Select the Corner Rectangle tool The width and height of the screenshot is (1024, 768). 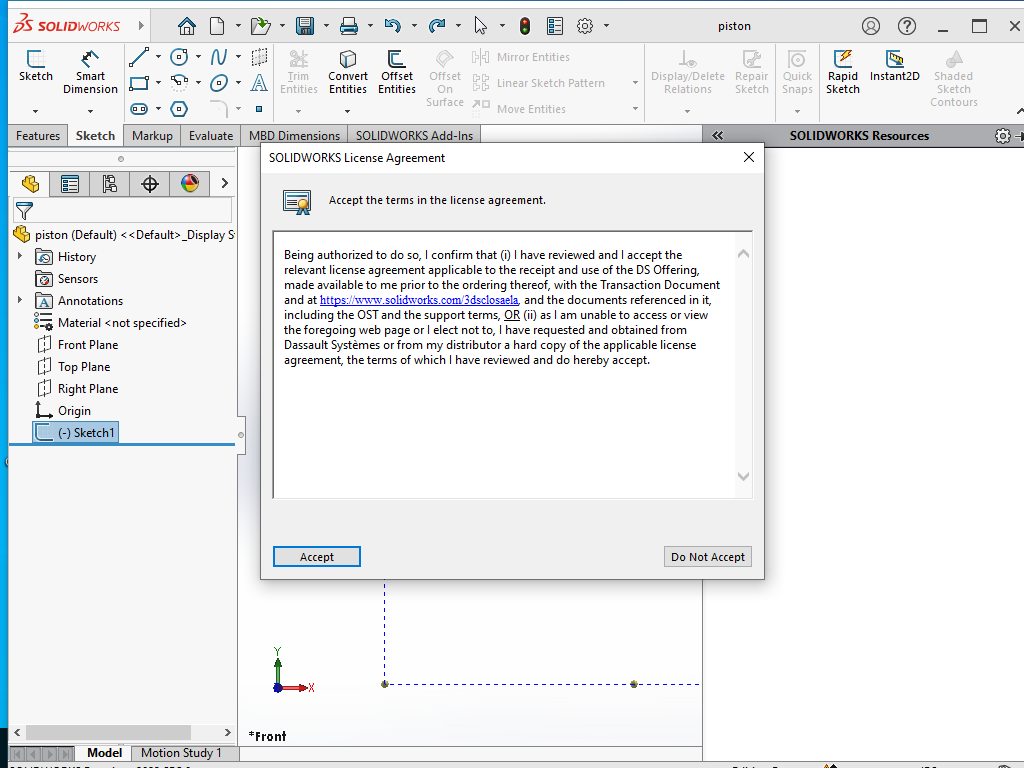click(x=139, y=83)
